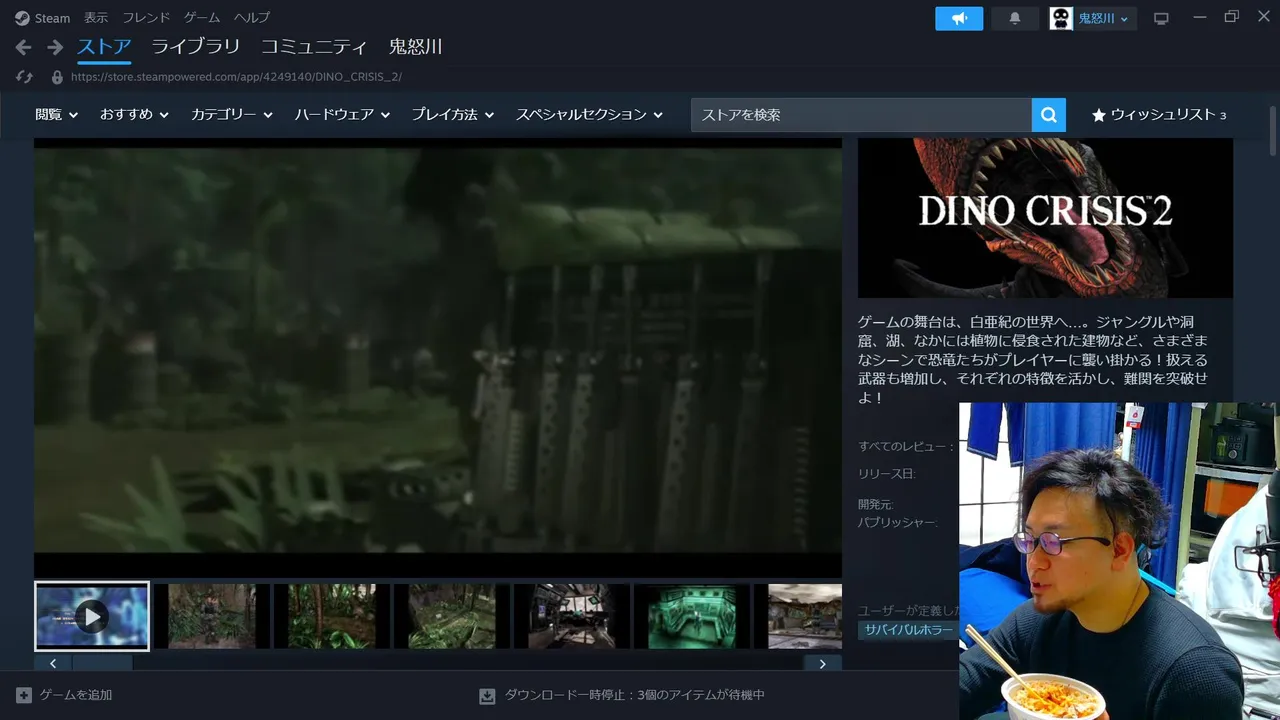This screenshot has height=720, width=1280.
Task: Click the profile avatar for 鬼怒川
Action: (x=1061, y=18)
